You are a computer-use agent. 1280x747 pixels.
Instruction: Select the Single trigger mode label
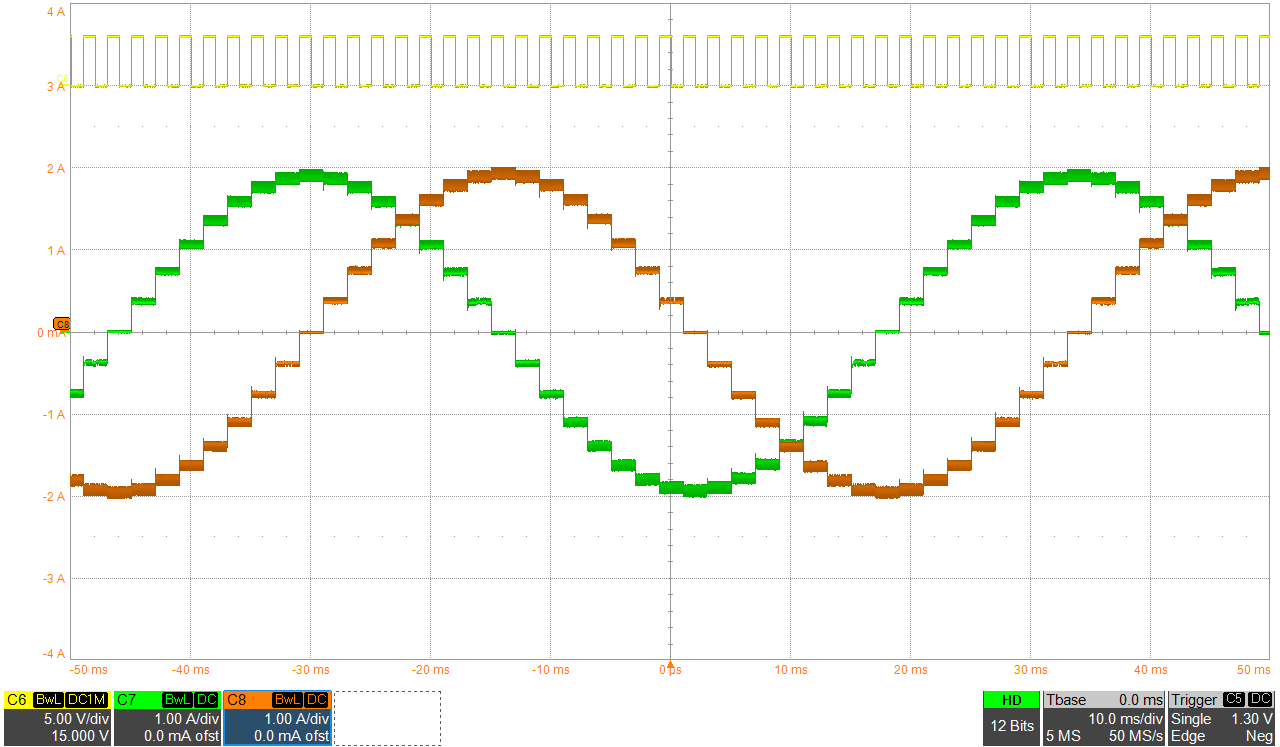[1191, 719]
